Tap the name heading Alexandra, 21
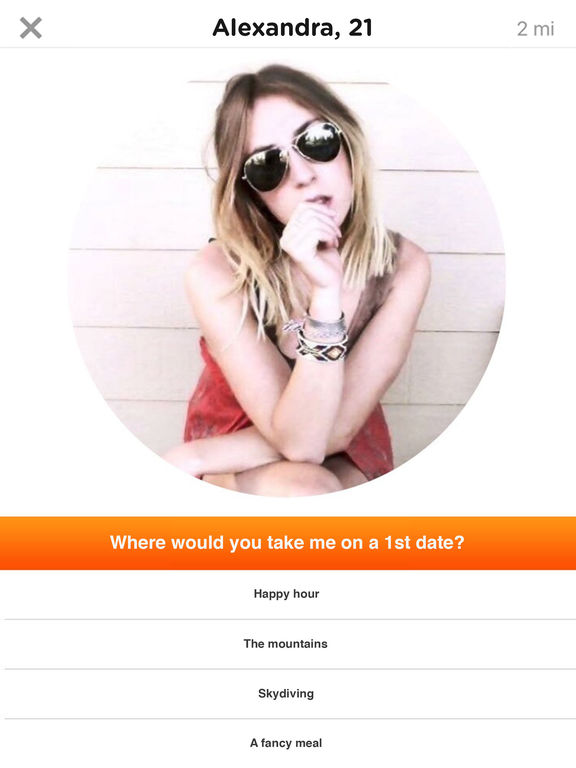The height and width of the screenshot is (768, 576). pyautogui.click(x=292, y=28)
